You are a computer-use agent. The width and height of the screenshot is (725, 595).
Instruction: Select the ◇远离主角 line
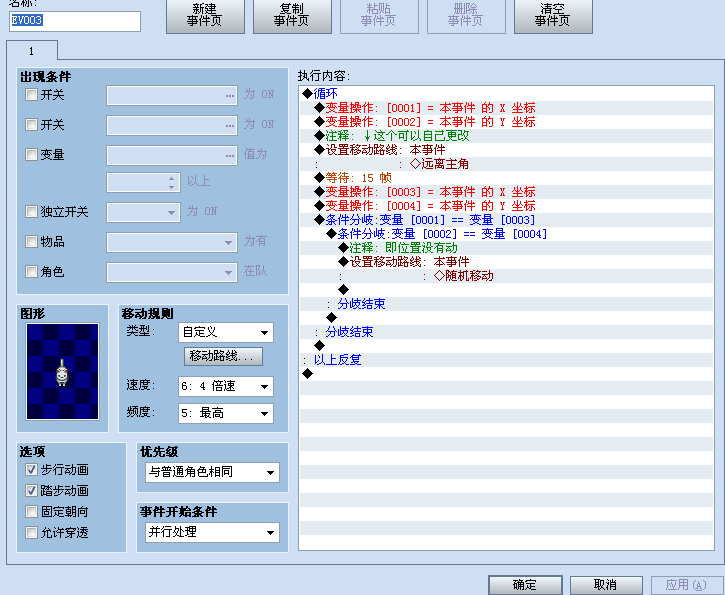(506, 164)
